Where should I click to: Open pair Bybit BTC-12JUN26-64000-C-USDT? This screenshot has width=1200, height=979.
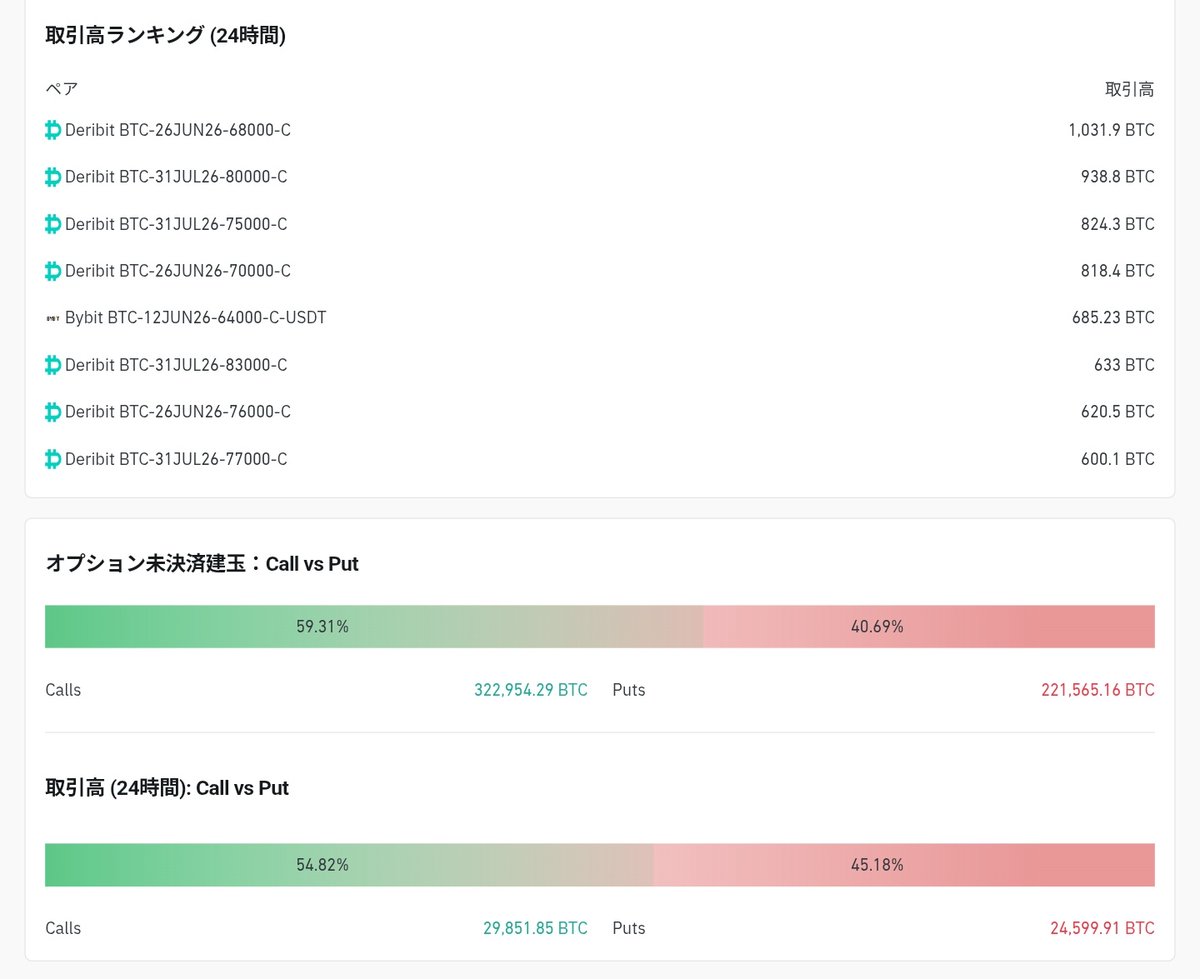click(x=196, y=318)
